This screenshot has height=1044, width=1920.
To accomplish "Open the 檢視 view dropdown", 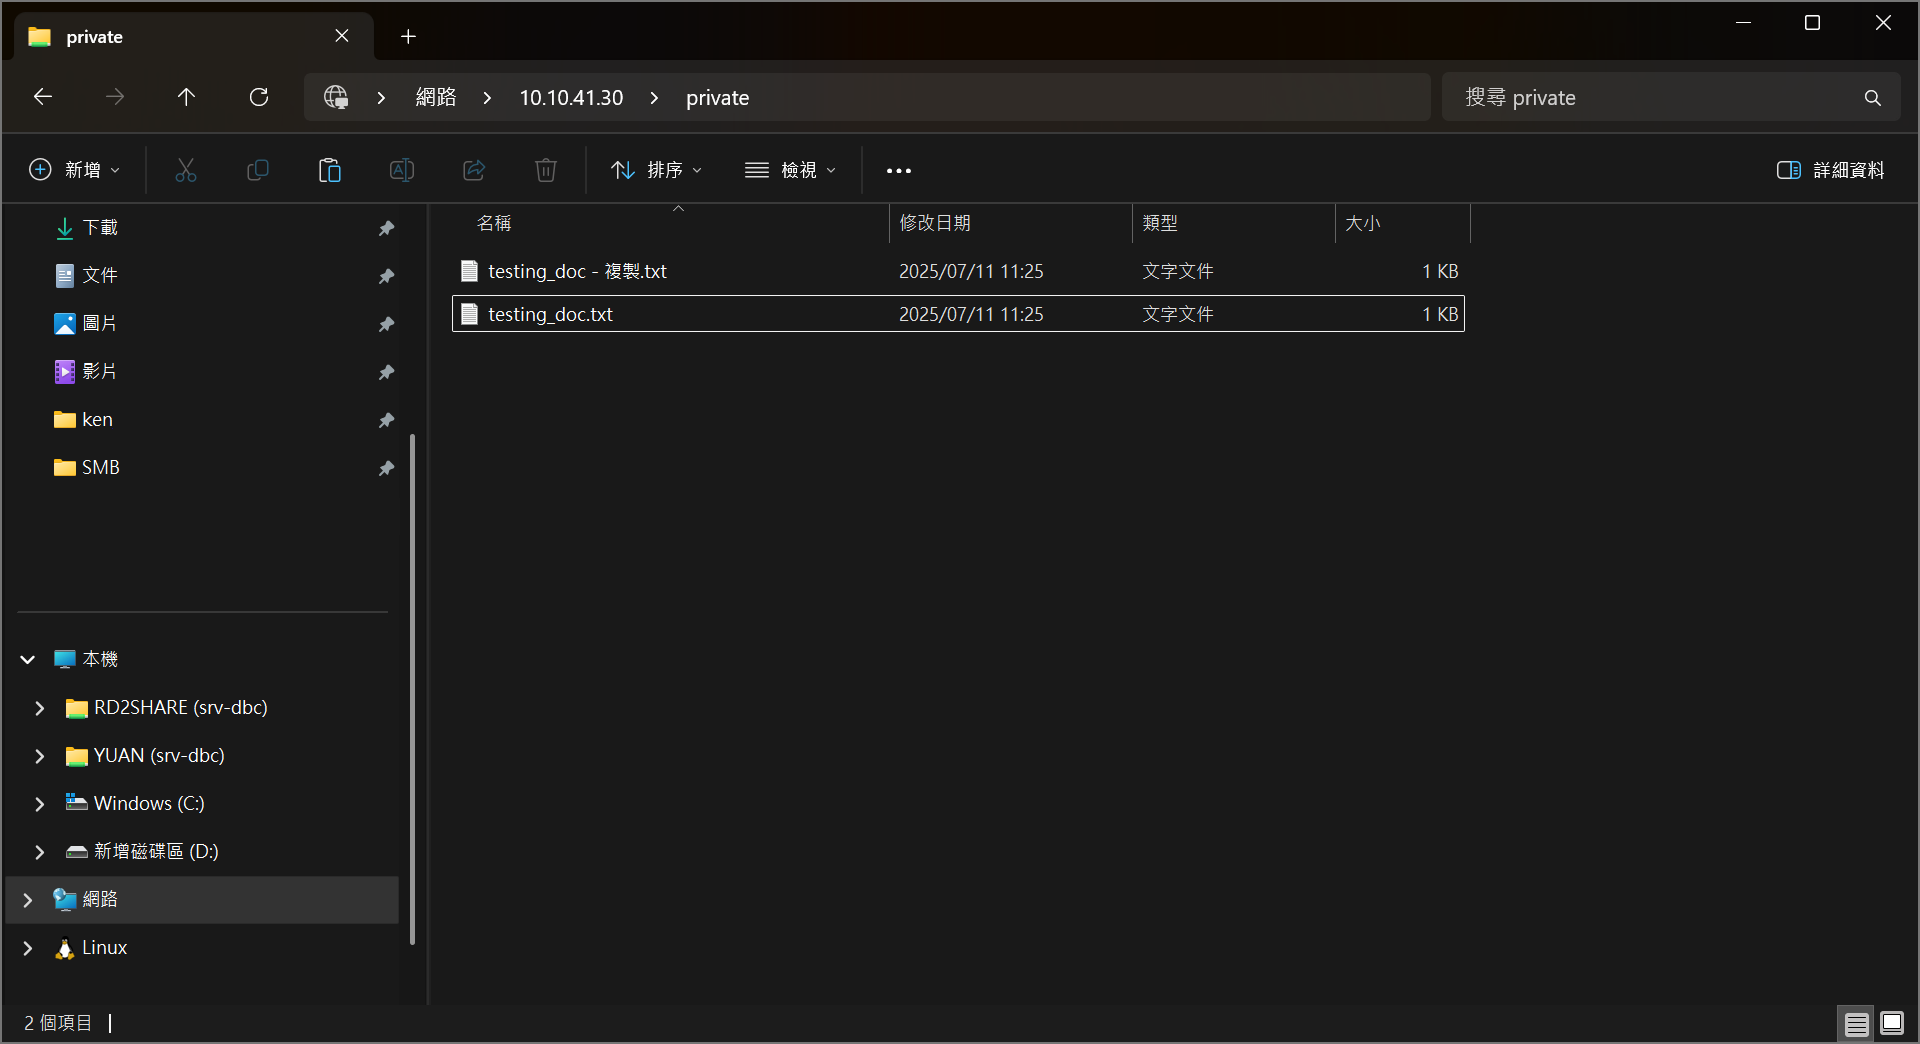I will (x=790, y=170).
